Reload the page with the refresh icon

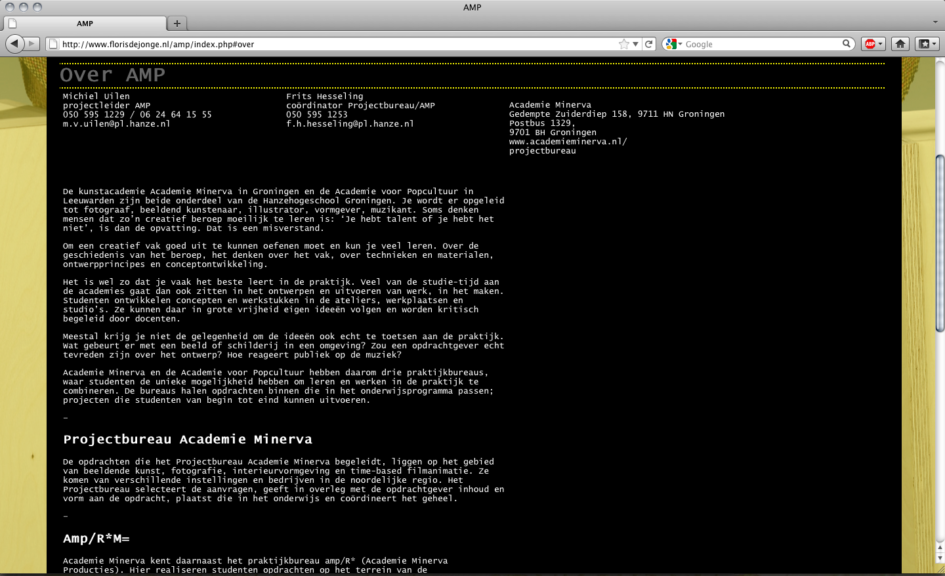(x=649, y=44)
